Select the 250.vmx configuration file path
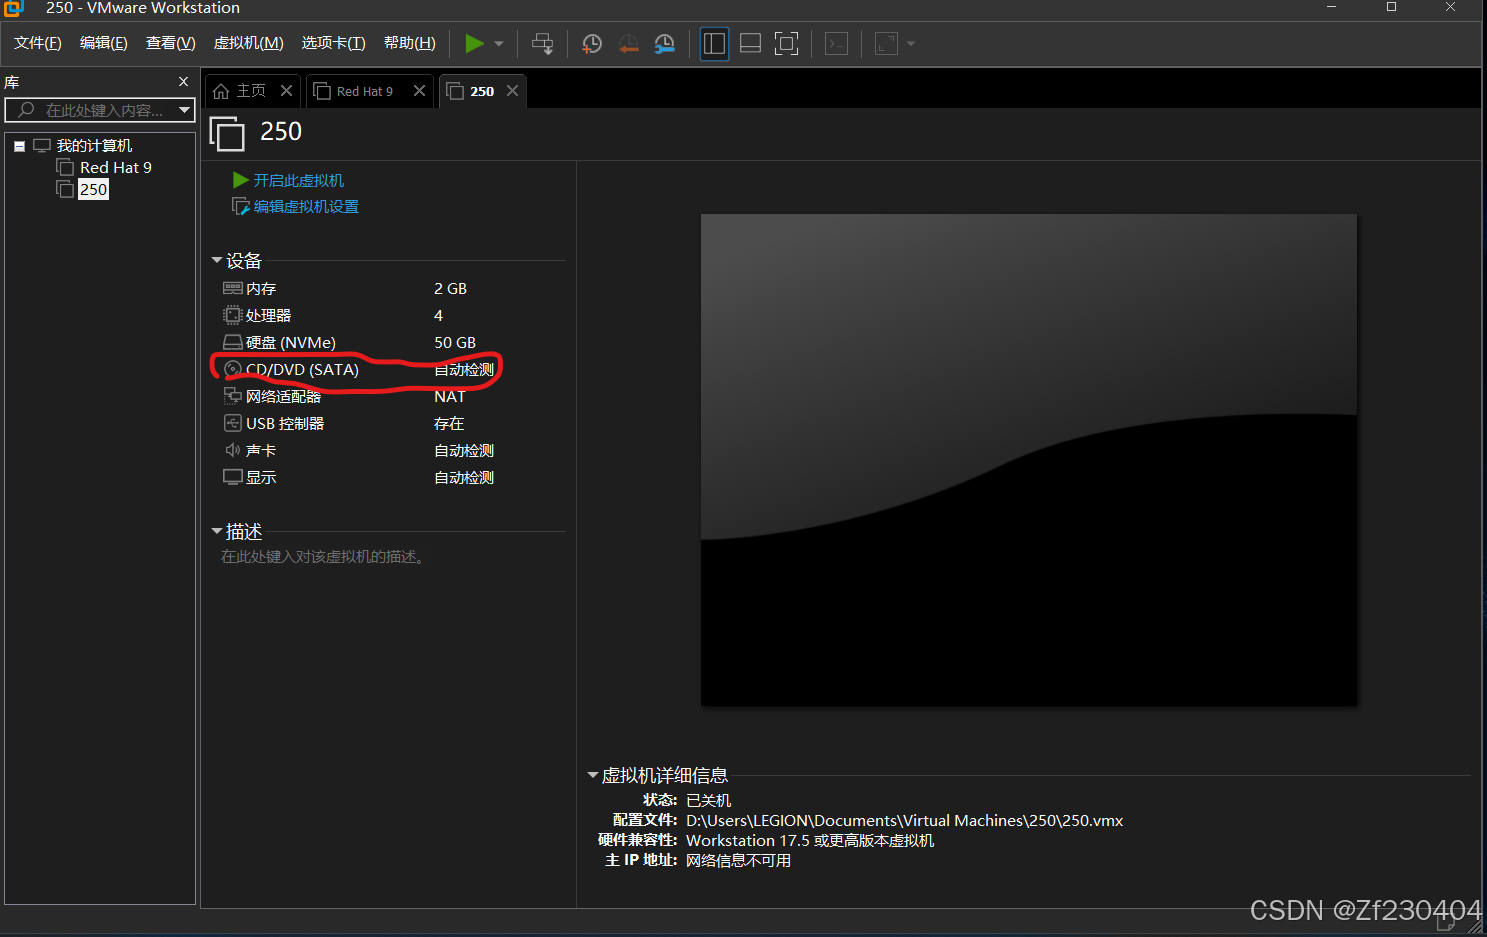Image resolution: width=1487 pixels, height=937 pixels. pyautogui.click(x=904, y=820)
